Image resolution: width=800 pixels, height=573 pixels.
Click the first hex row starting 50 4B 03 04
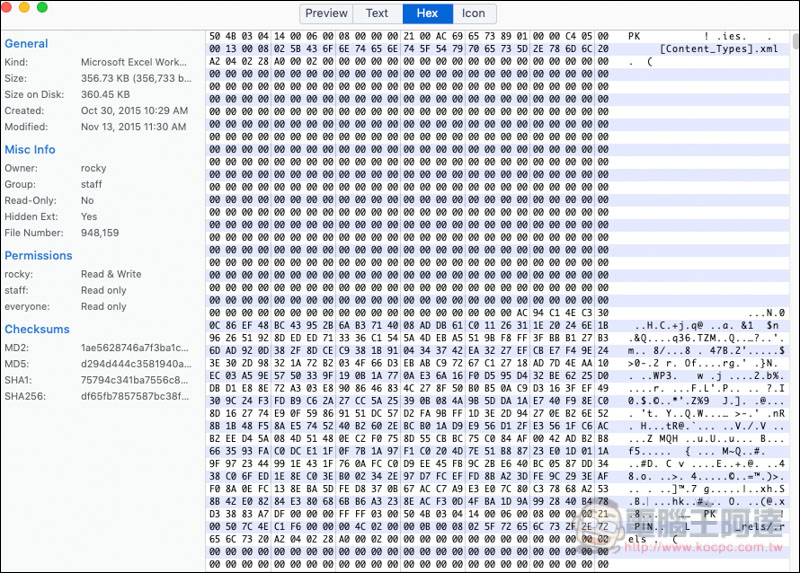click(409, 36)
